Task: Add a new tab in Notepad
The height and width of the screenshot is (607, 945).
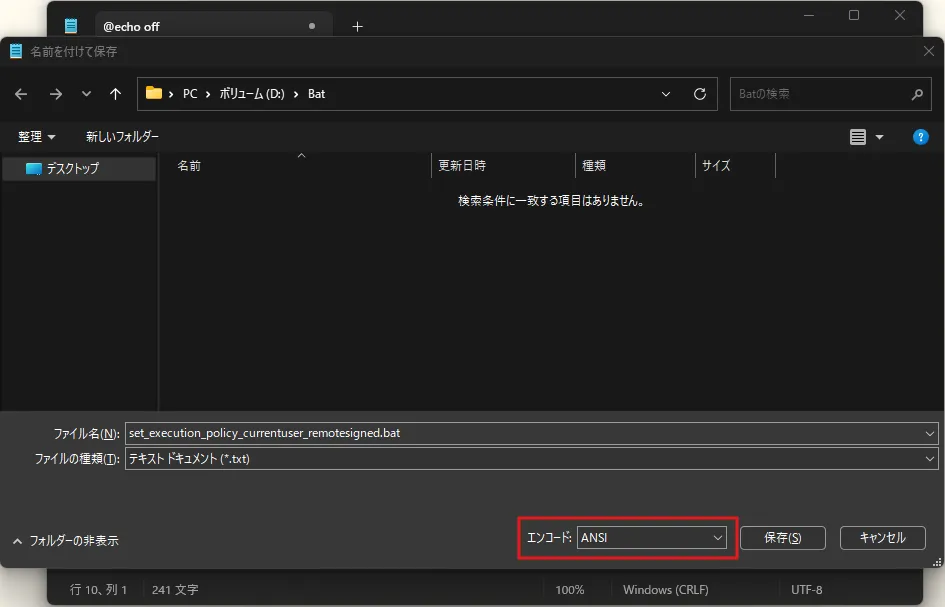Action: pyautogui.click(x=357, y=27)
